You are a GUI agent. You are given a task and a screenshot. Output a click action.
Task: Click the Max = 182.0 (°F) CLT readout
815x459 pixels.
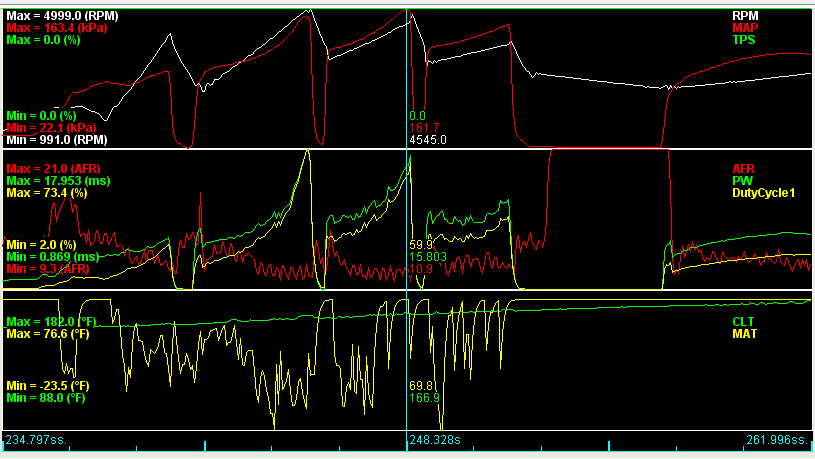51,322
